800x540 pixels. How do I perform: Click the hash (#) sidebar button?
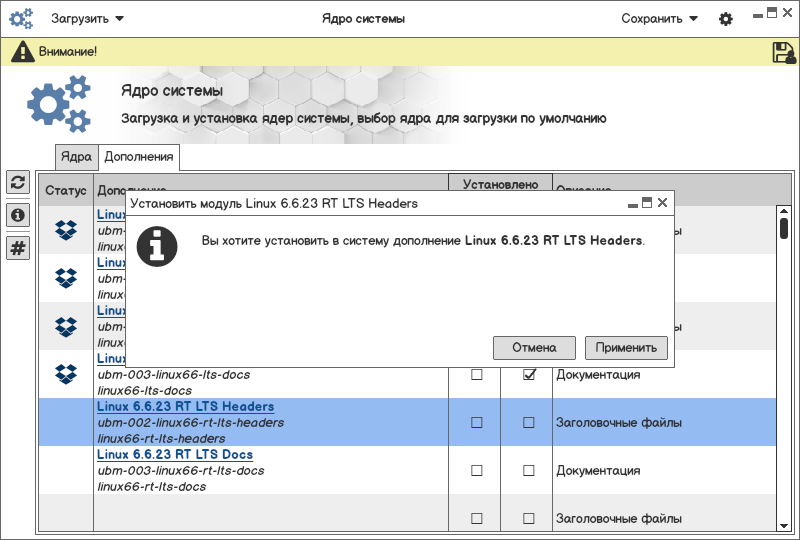[18, 249]
